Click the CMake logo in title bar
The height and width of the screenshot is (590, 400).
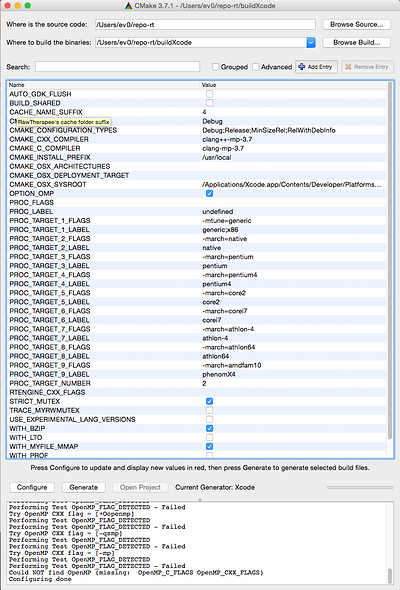pyautogui.click(x=129, y=6)
